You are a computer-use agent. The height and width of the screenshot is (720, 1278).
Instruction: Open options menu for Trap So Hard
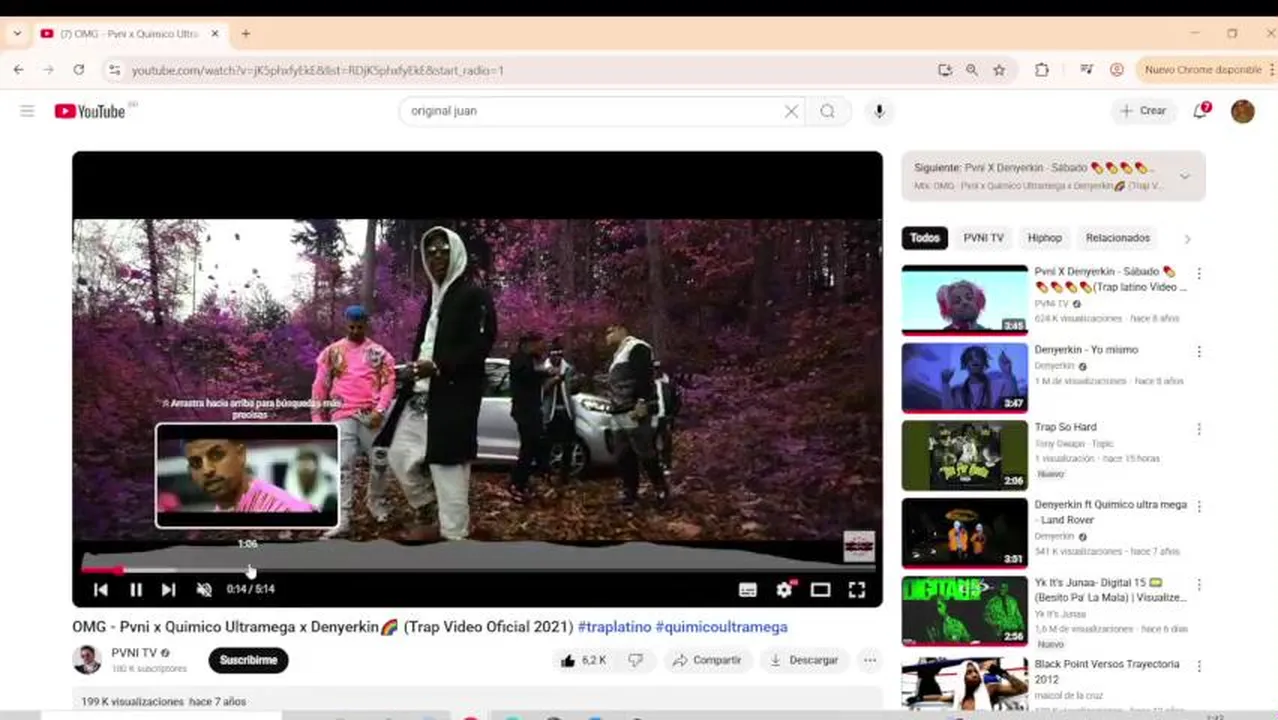click(x=1199, y=429)
